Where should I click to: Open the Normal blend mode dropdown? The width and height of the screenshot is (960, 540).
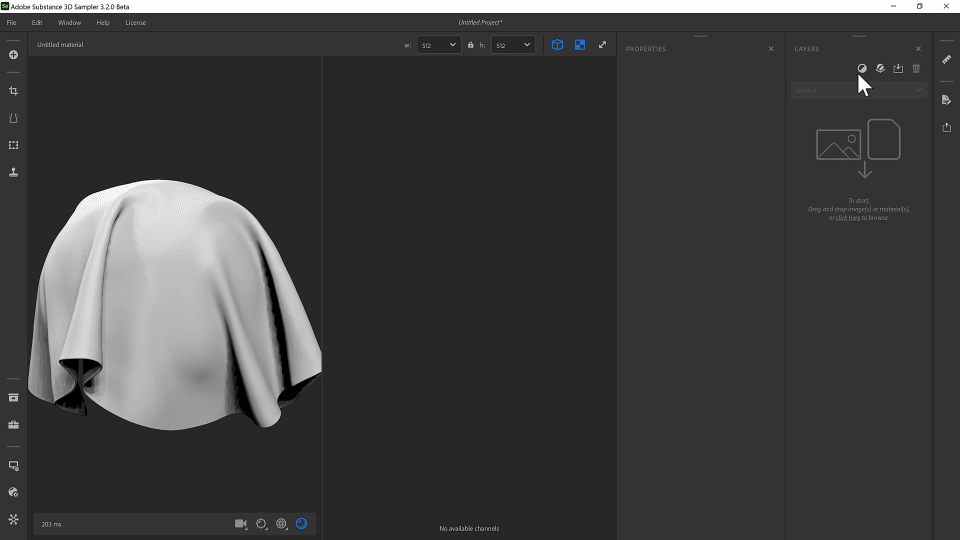point(858,91)
